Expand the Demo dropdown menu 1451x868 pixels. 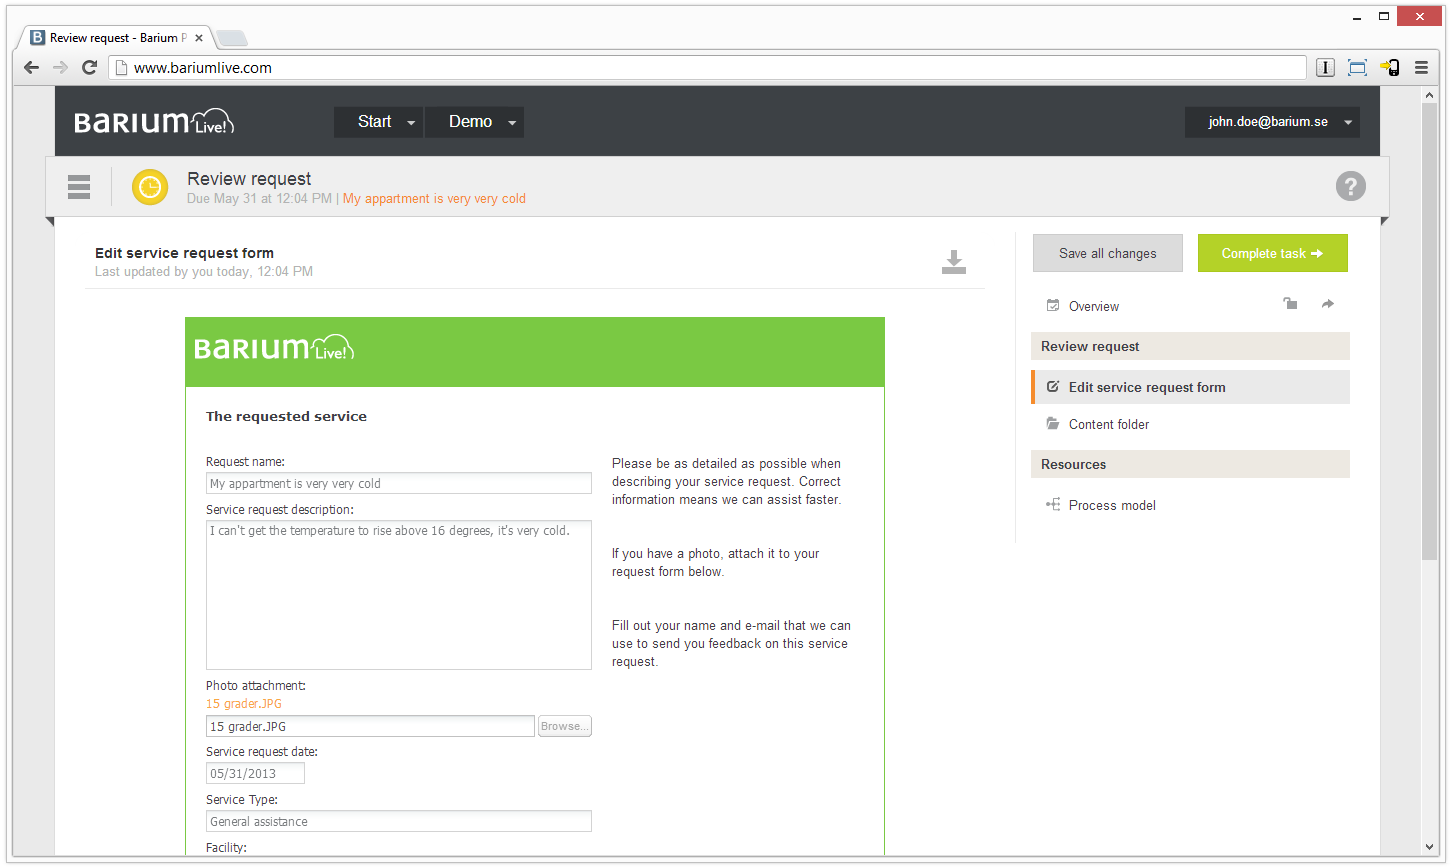coord(474,122)
